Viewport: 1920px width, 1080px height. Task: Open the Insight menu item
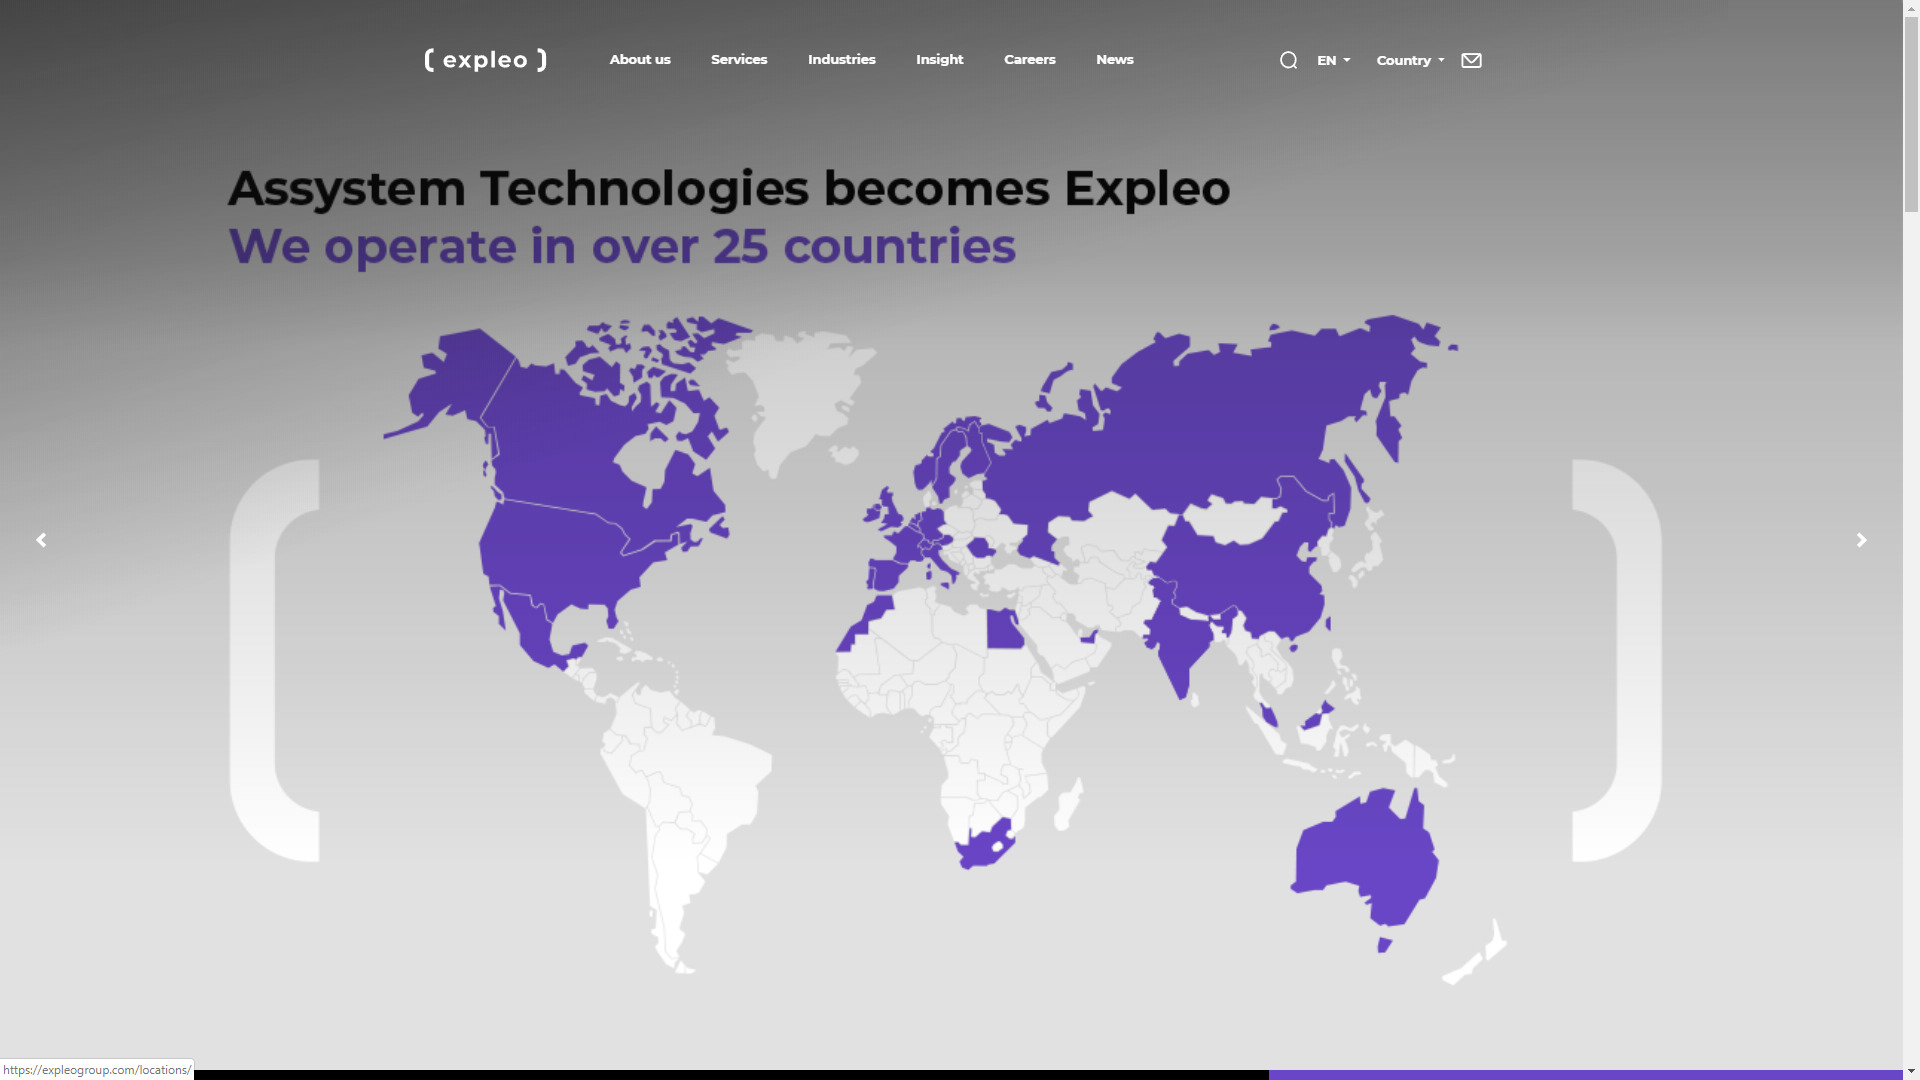pyautogui.click(x=939, y=60)
